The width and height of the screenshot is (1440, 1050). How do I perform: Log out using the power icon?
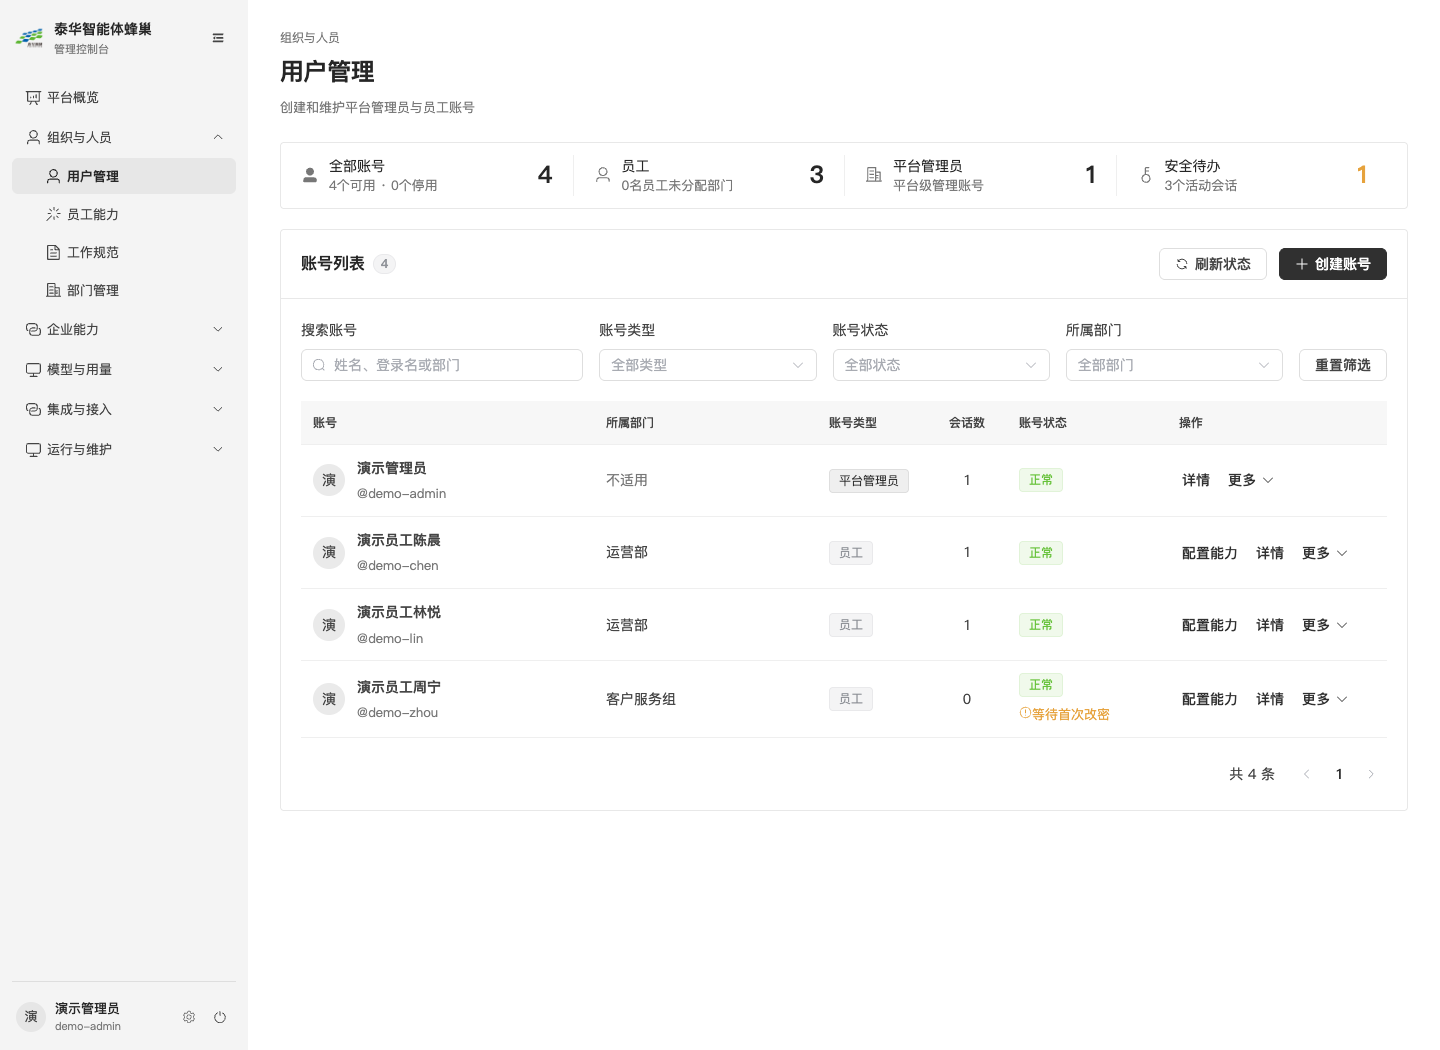pyautogui.click(x=220, y=1017)
